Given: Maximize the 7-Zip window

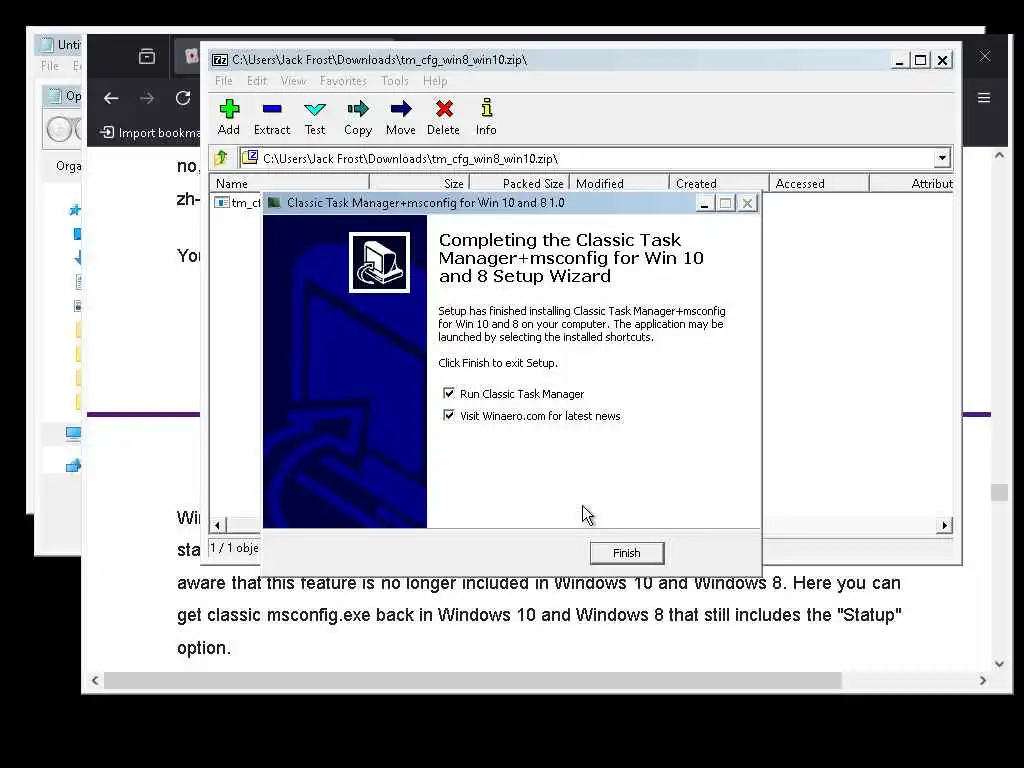Looking at the screenshot, I should point(921,60).
